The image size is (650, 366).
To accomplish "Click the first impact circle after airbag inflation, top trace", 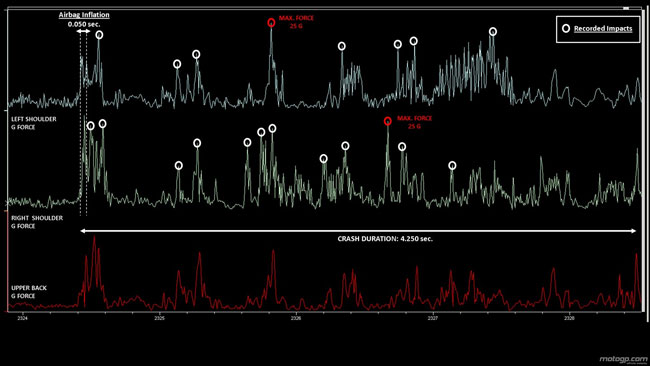I will (x=99, y=35).
